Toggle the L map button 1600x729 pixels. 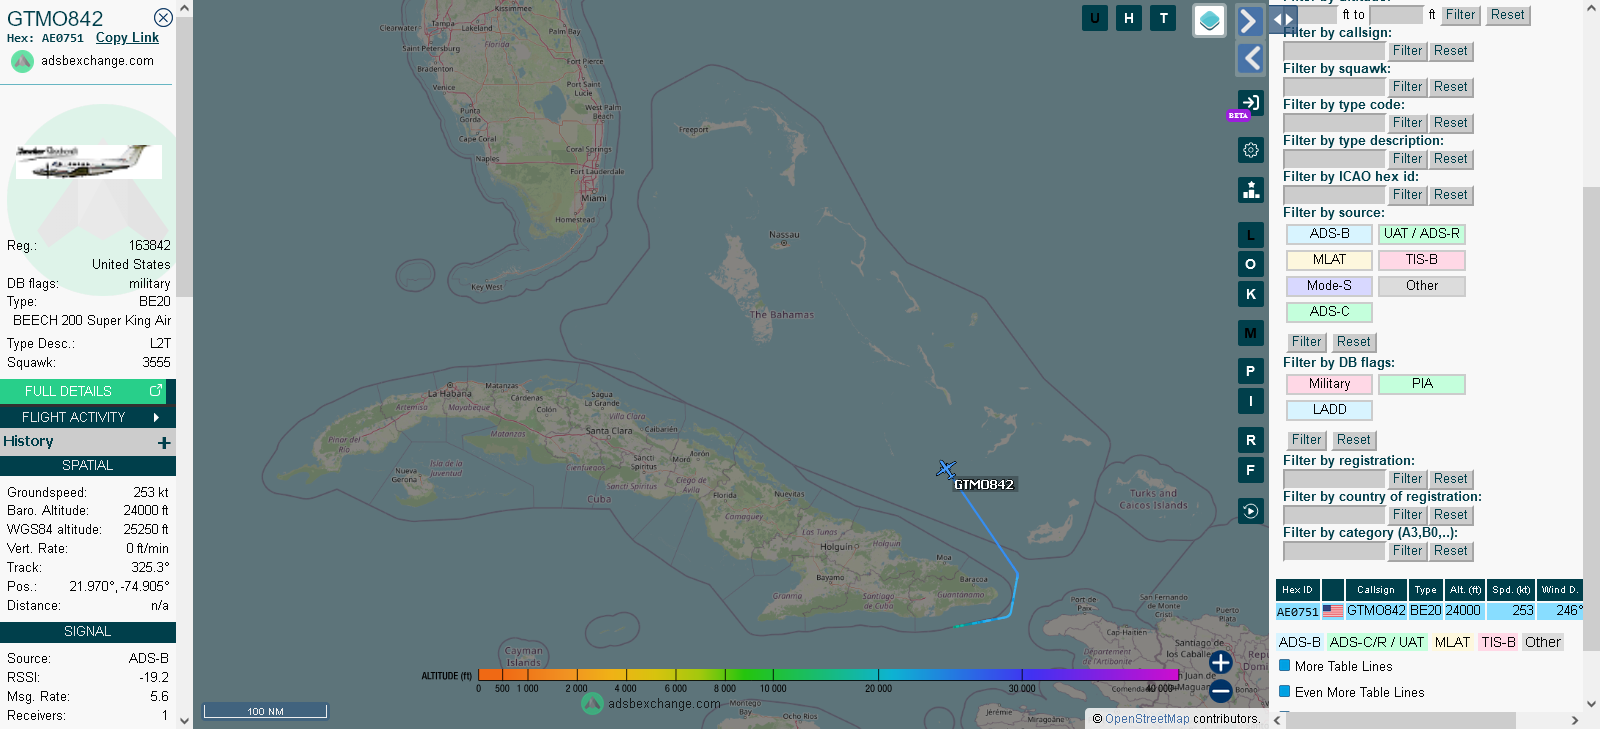click(x=1250, y=235)
